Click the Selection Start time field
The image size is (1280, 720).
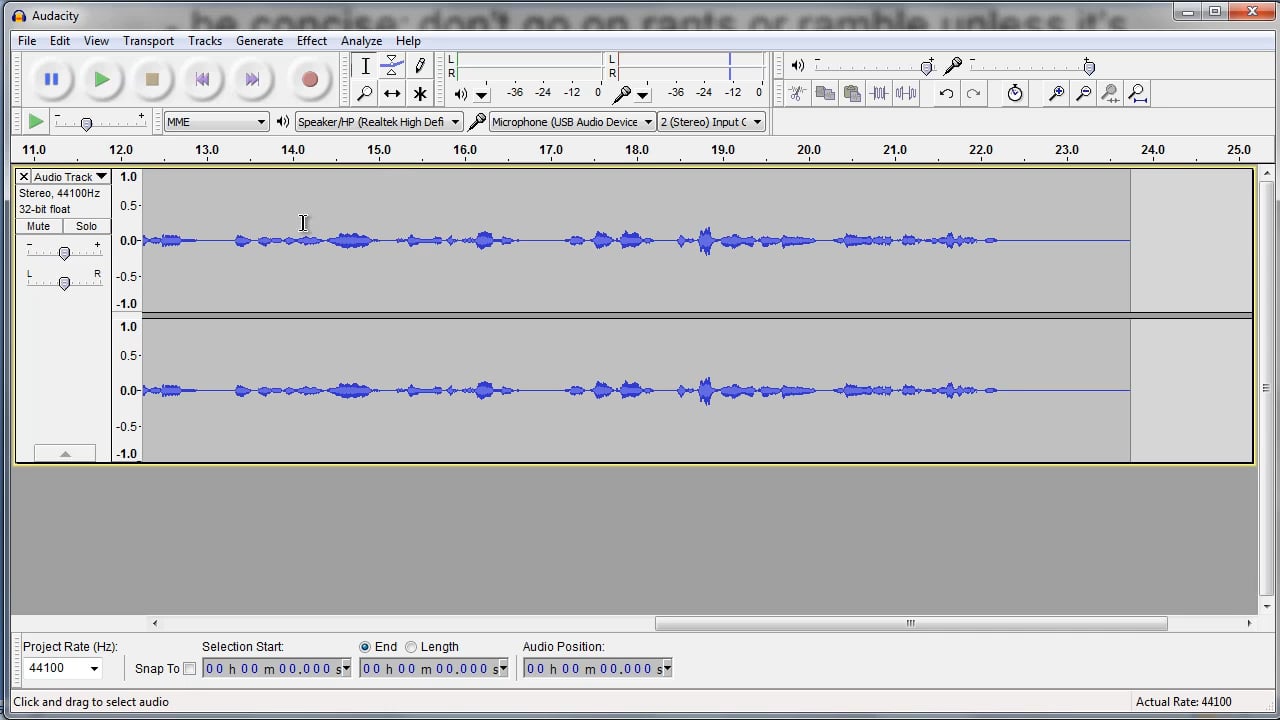[x=270, y=668]
